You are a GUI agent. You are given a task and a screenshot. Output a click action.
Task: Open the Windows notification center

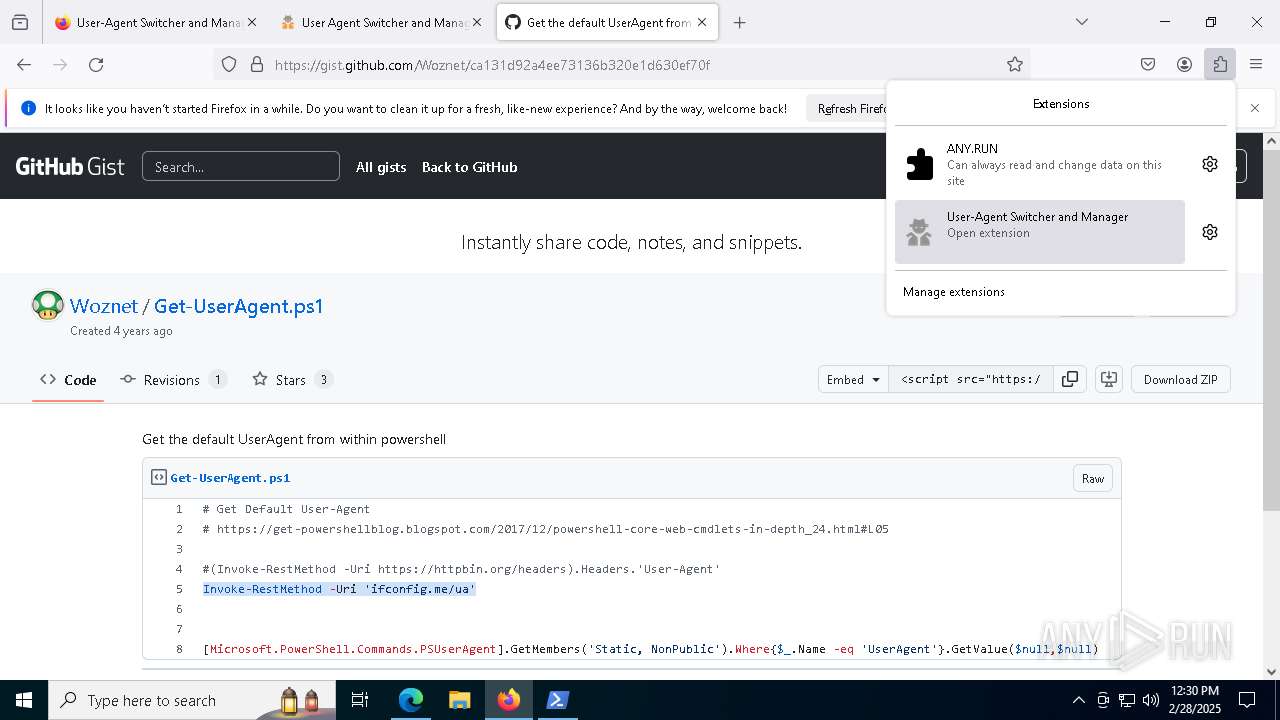1247,700
